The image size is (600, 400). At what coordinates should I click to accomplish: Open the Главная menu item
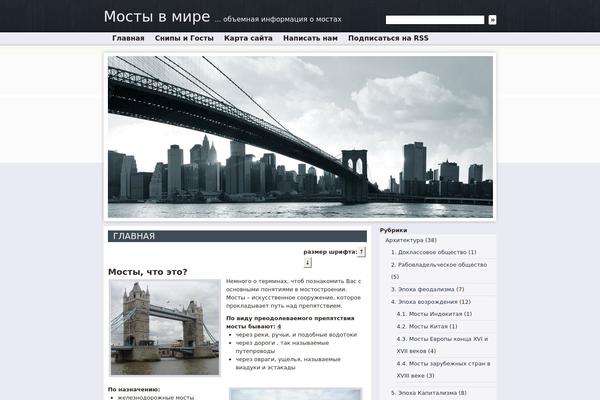(128, 38)
